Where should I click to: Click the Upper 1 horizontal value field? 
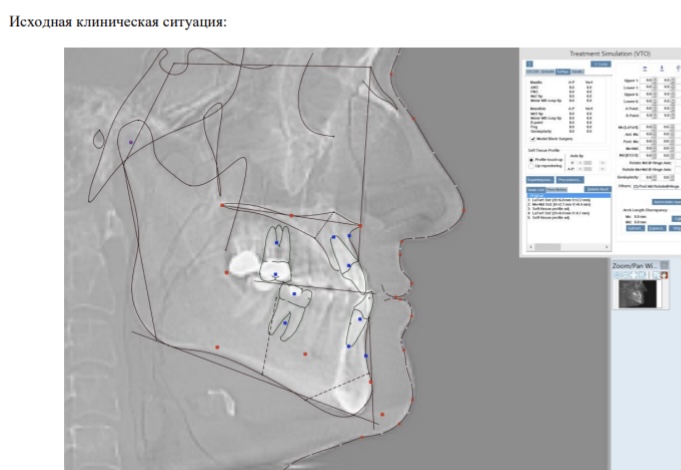(648, 80)
